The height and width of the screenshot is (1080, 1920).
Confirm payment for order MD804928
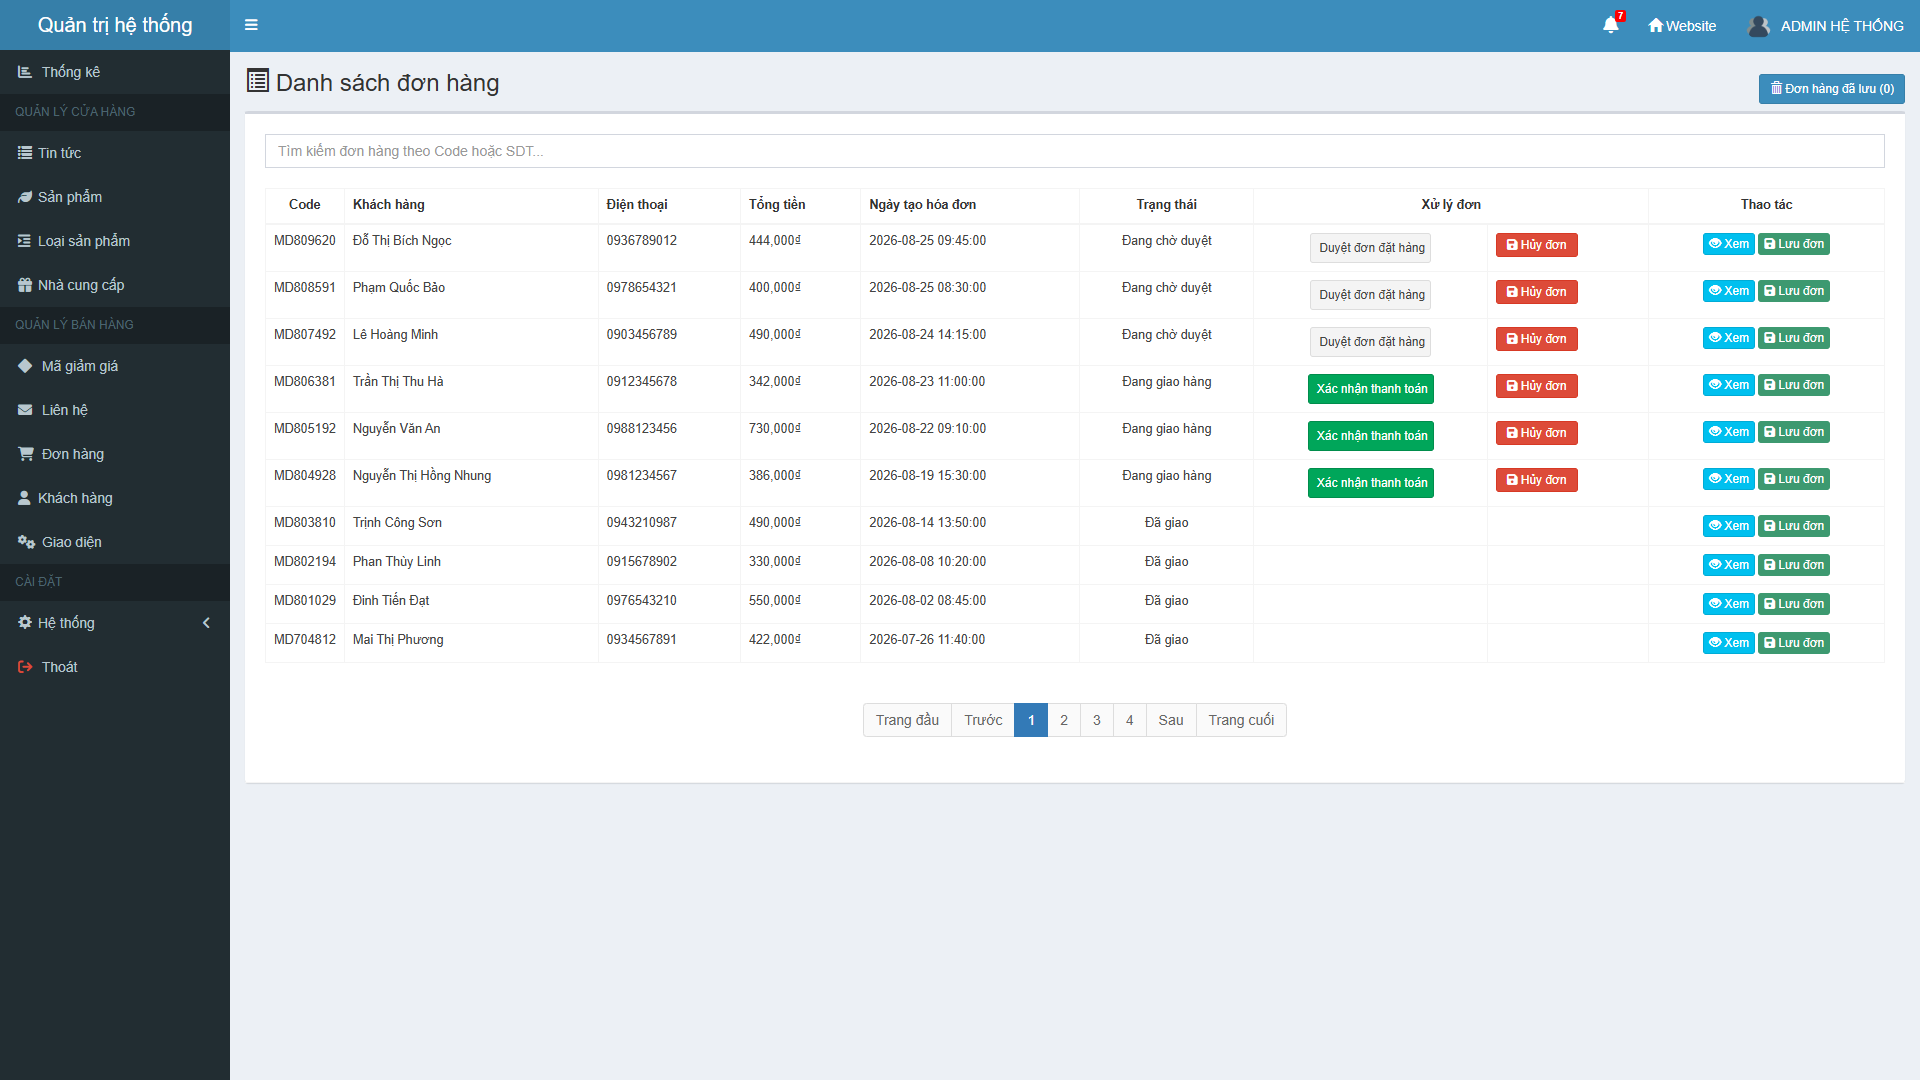[1370, 483]
